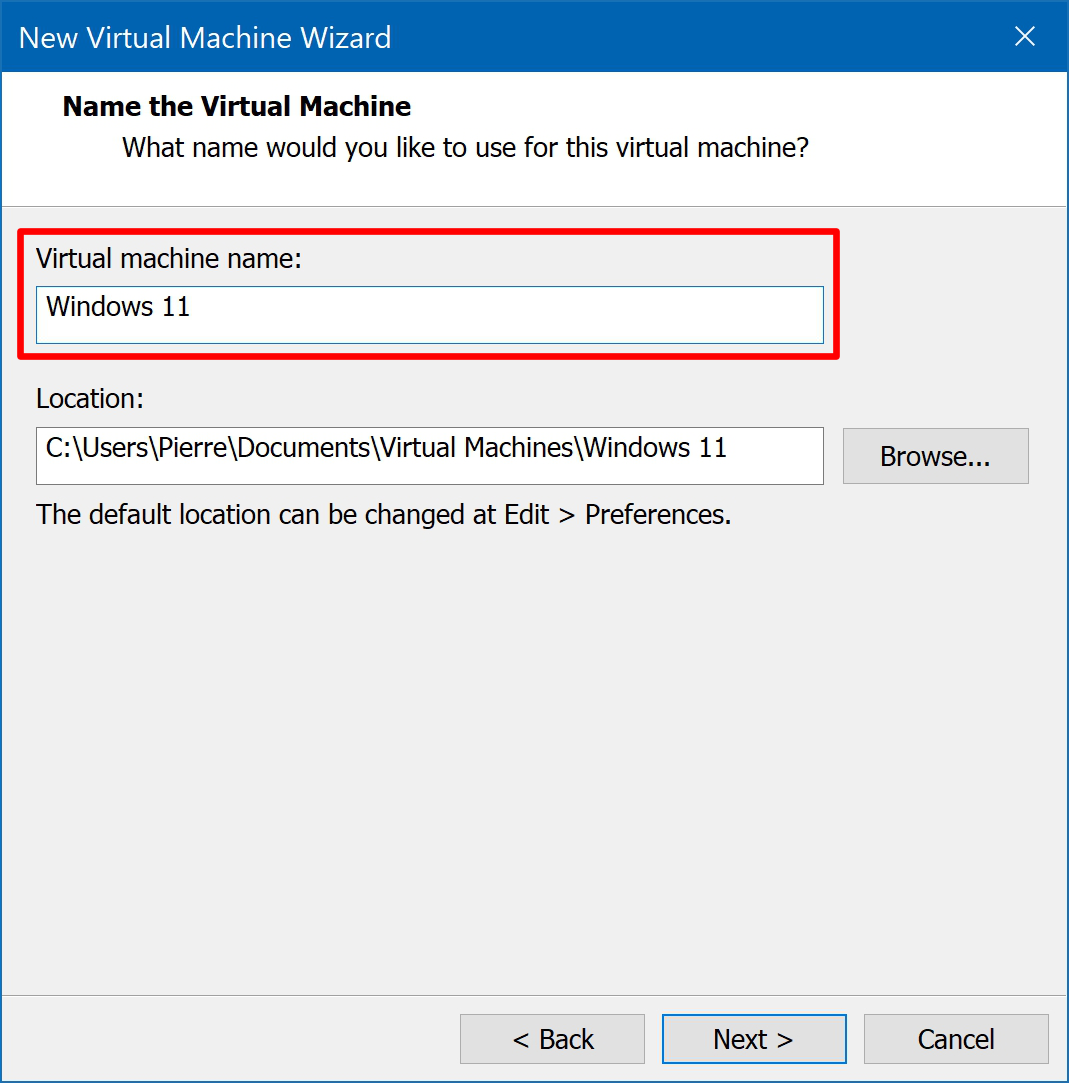Screen dimensions: 1069x1083
Task: Close the wizard with the X button
Action: coord(1025,36)
